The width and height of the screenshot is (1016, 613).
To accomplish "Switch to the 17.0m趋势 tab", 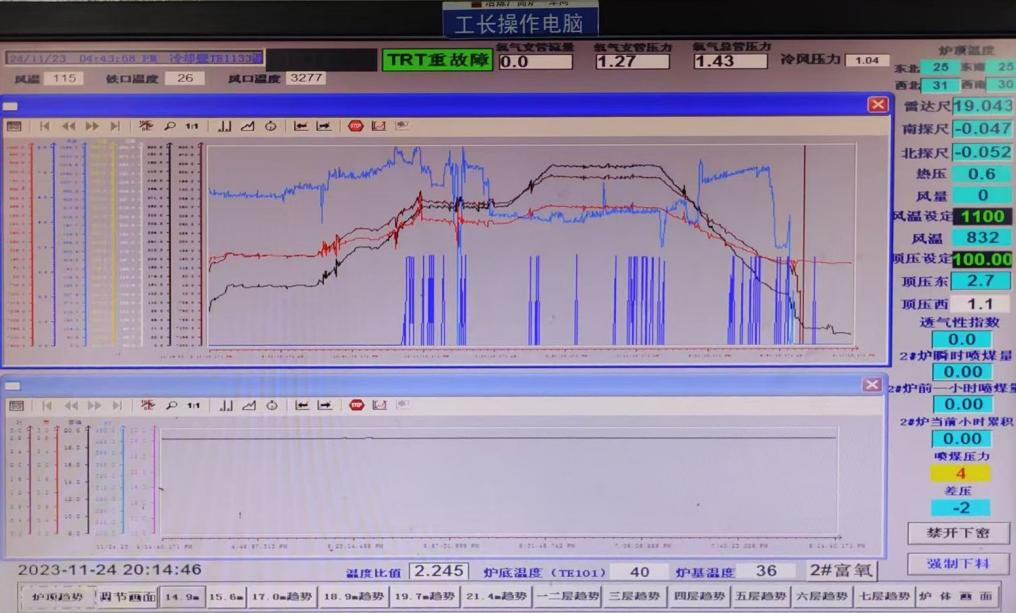I will click(x=282, y=596).
